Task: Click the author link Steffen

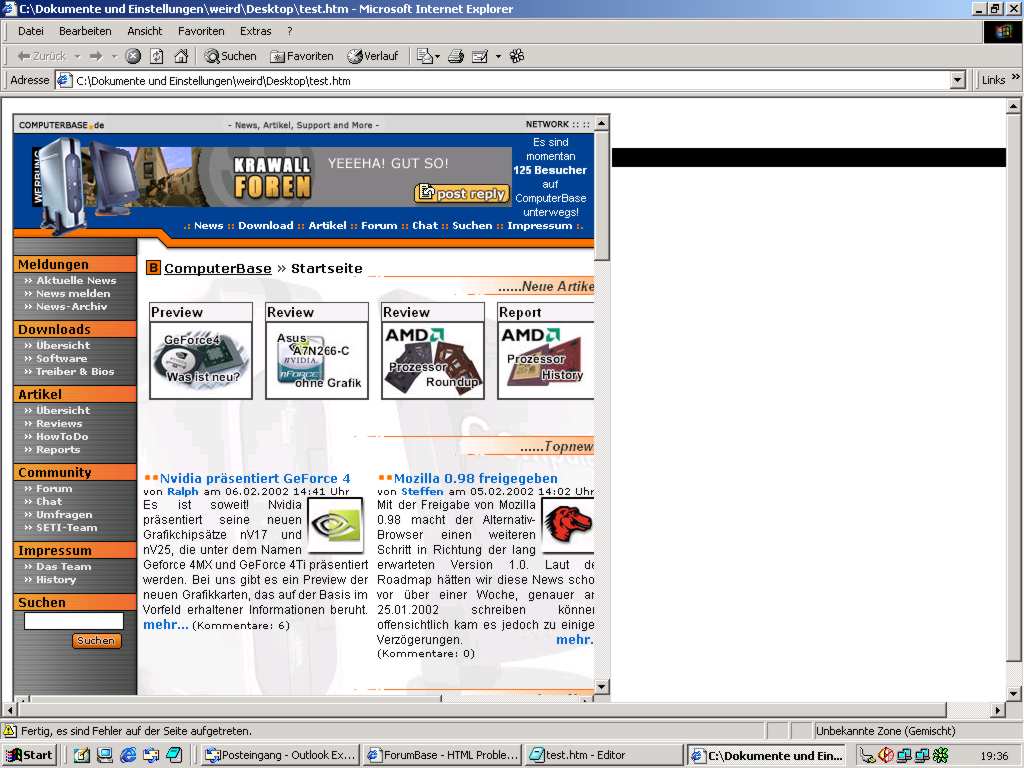Action: click(x=422, y=492)
